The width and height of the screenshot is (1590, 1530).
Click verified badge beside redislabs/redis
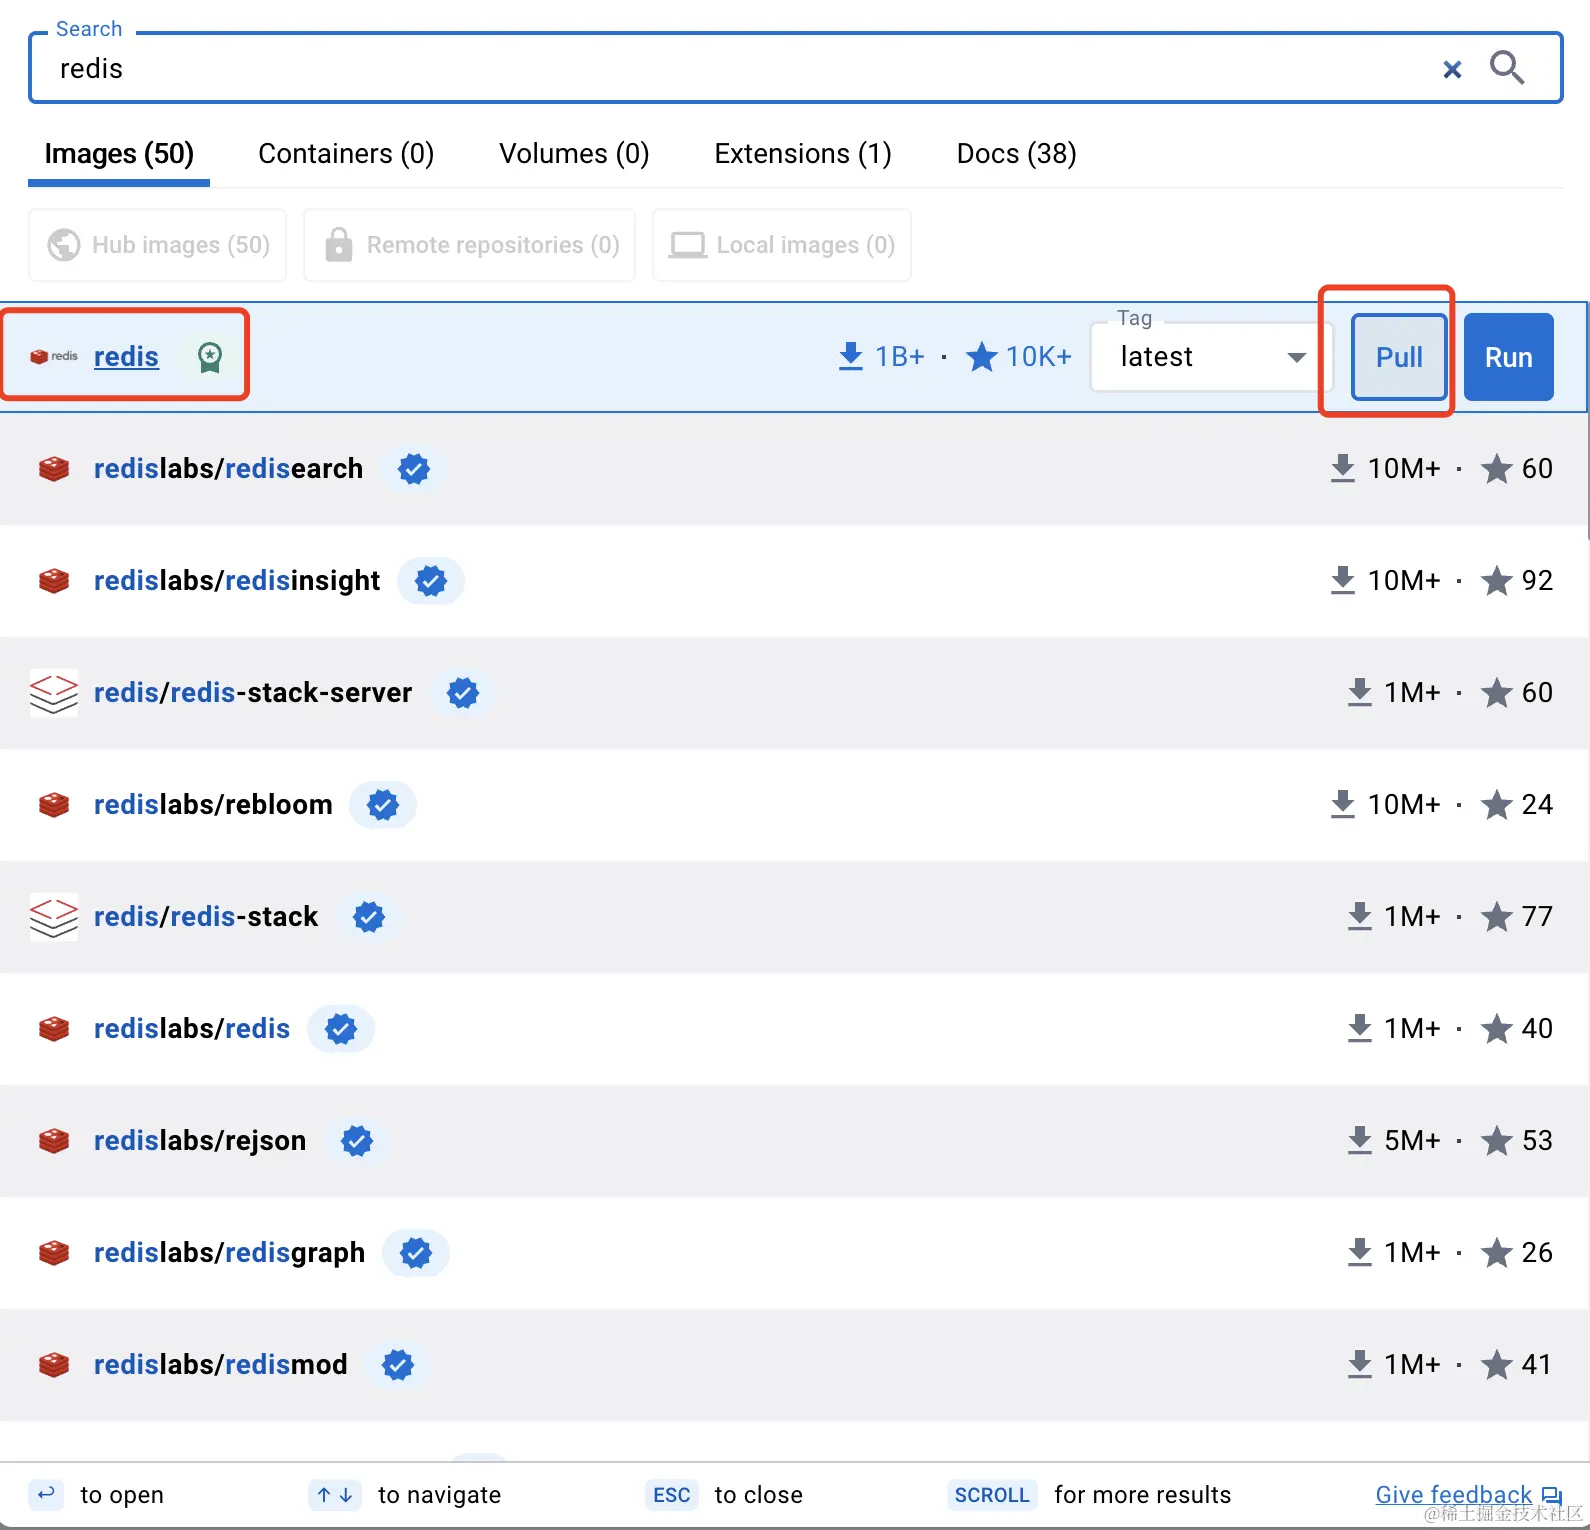click(x=341, y=1028)
